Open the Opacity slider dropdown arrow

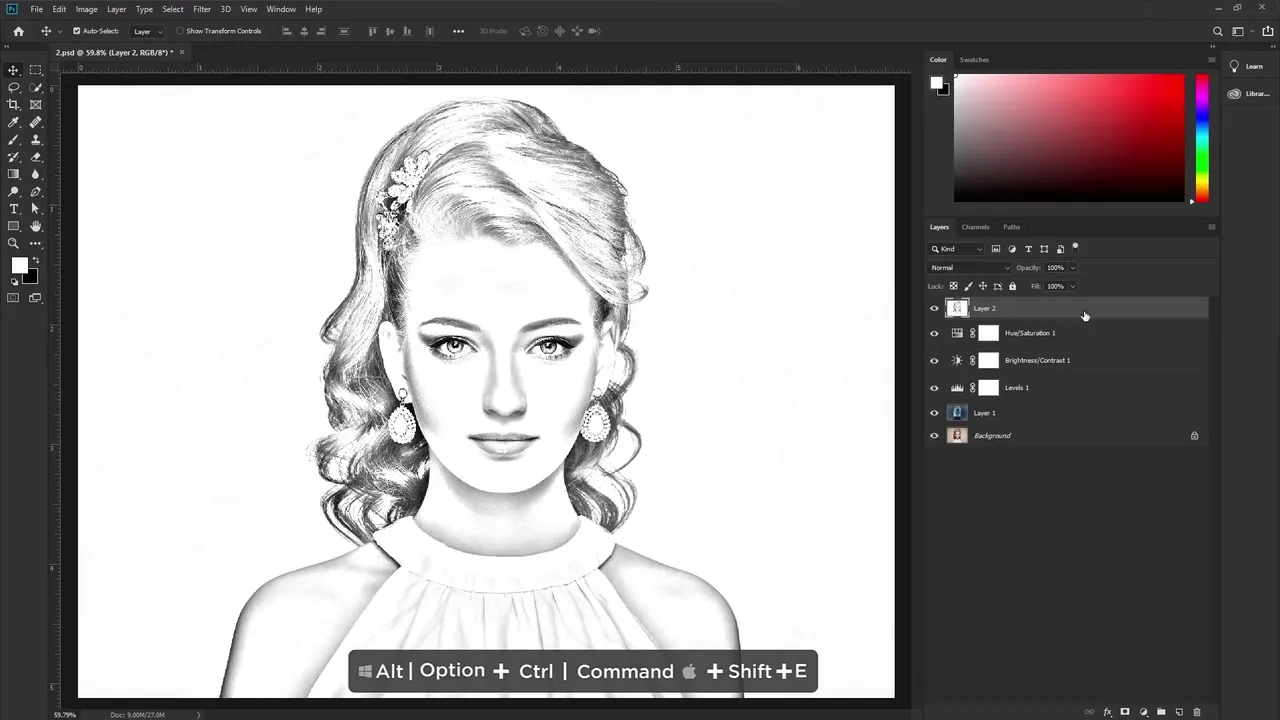tap(1072, 268)
